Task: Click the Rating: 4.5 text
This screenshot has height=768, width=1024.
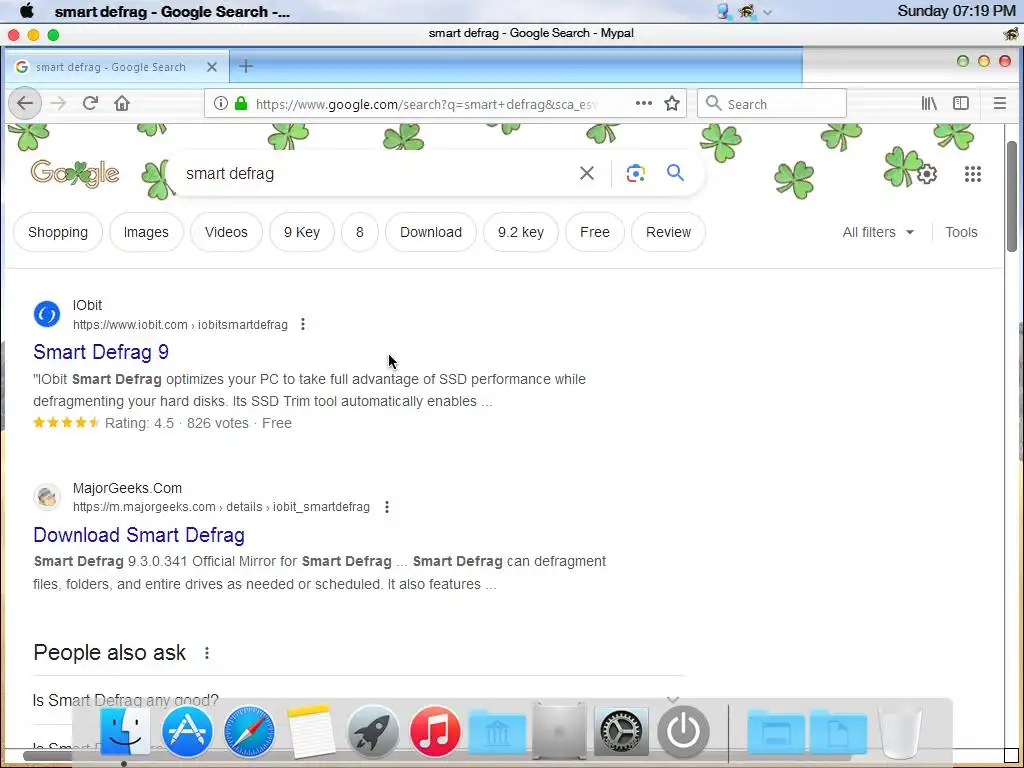Action: [x=139, y=423]
